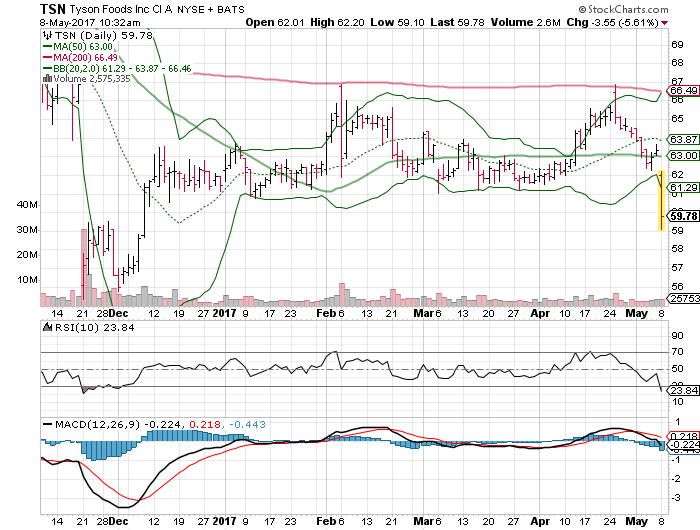The height and width of the screenshot is (530, 700).
Task: Click the Last 59.78 value
Action: click(x=457, y=22)
